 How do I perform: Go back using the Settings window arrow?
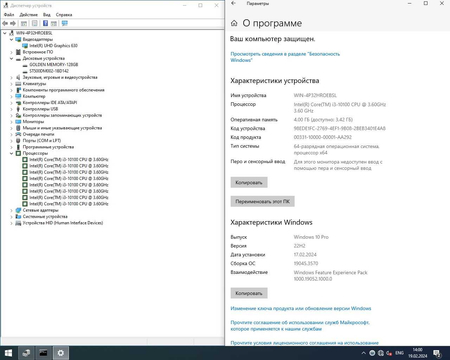pos(233,3)
